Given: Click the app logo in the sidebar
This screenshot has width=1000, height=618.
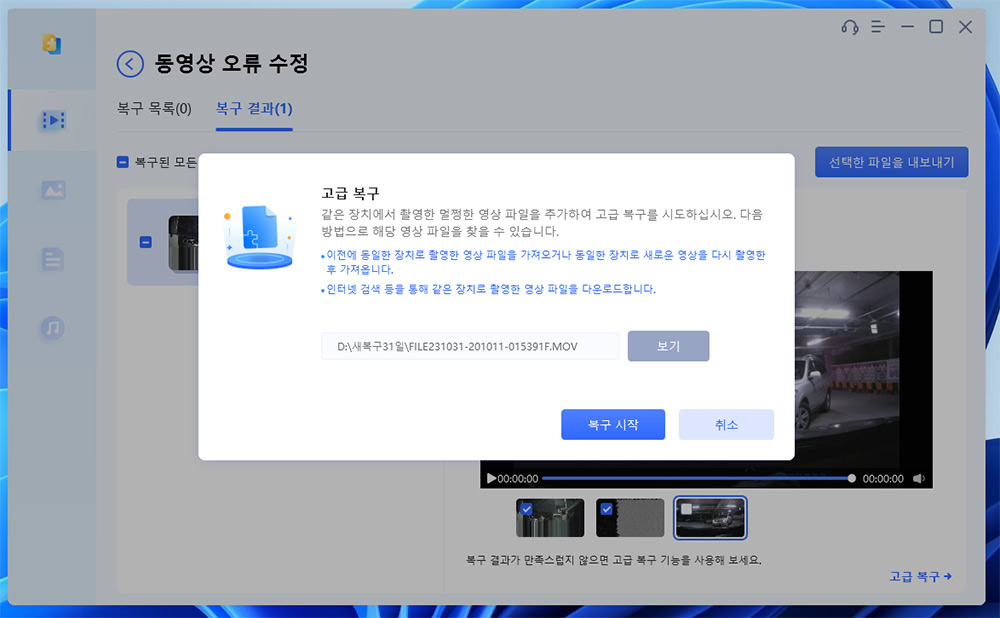Looking at the screenshot, I should click(x=52, y=44).
